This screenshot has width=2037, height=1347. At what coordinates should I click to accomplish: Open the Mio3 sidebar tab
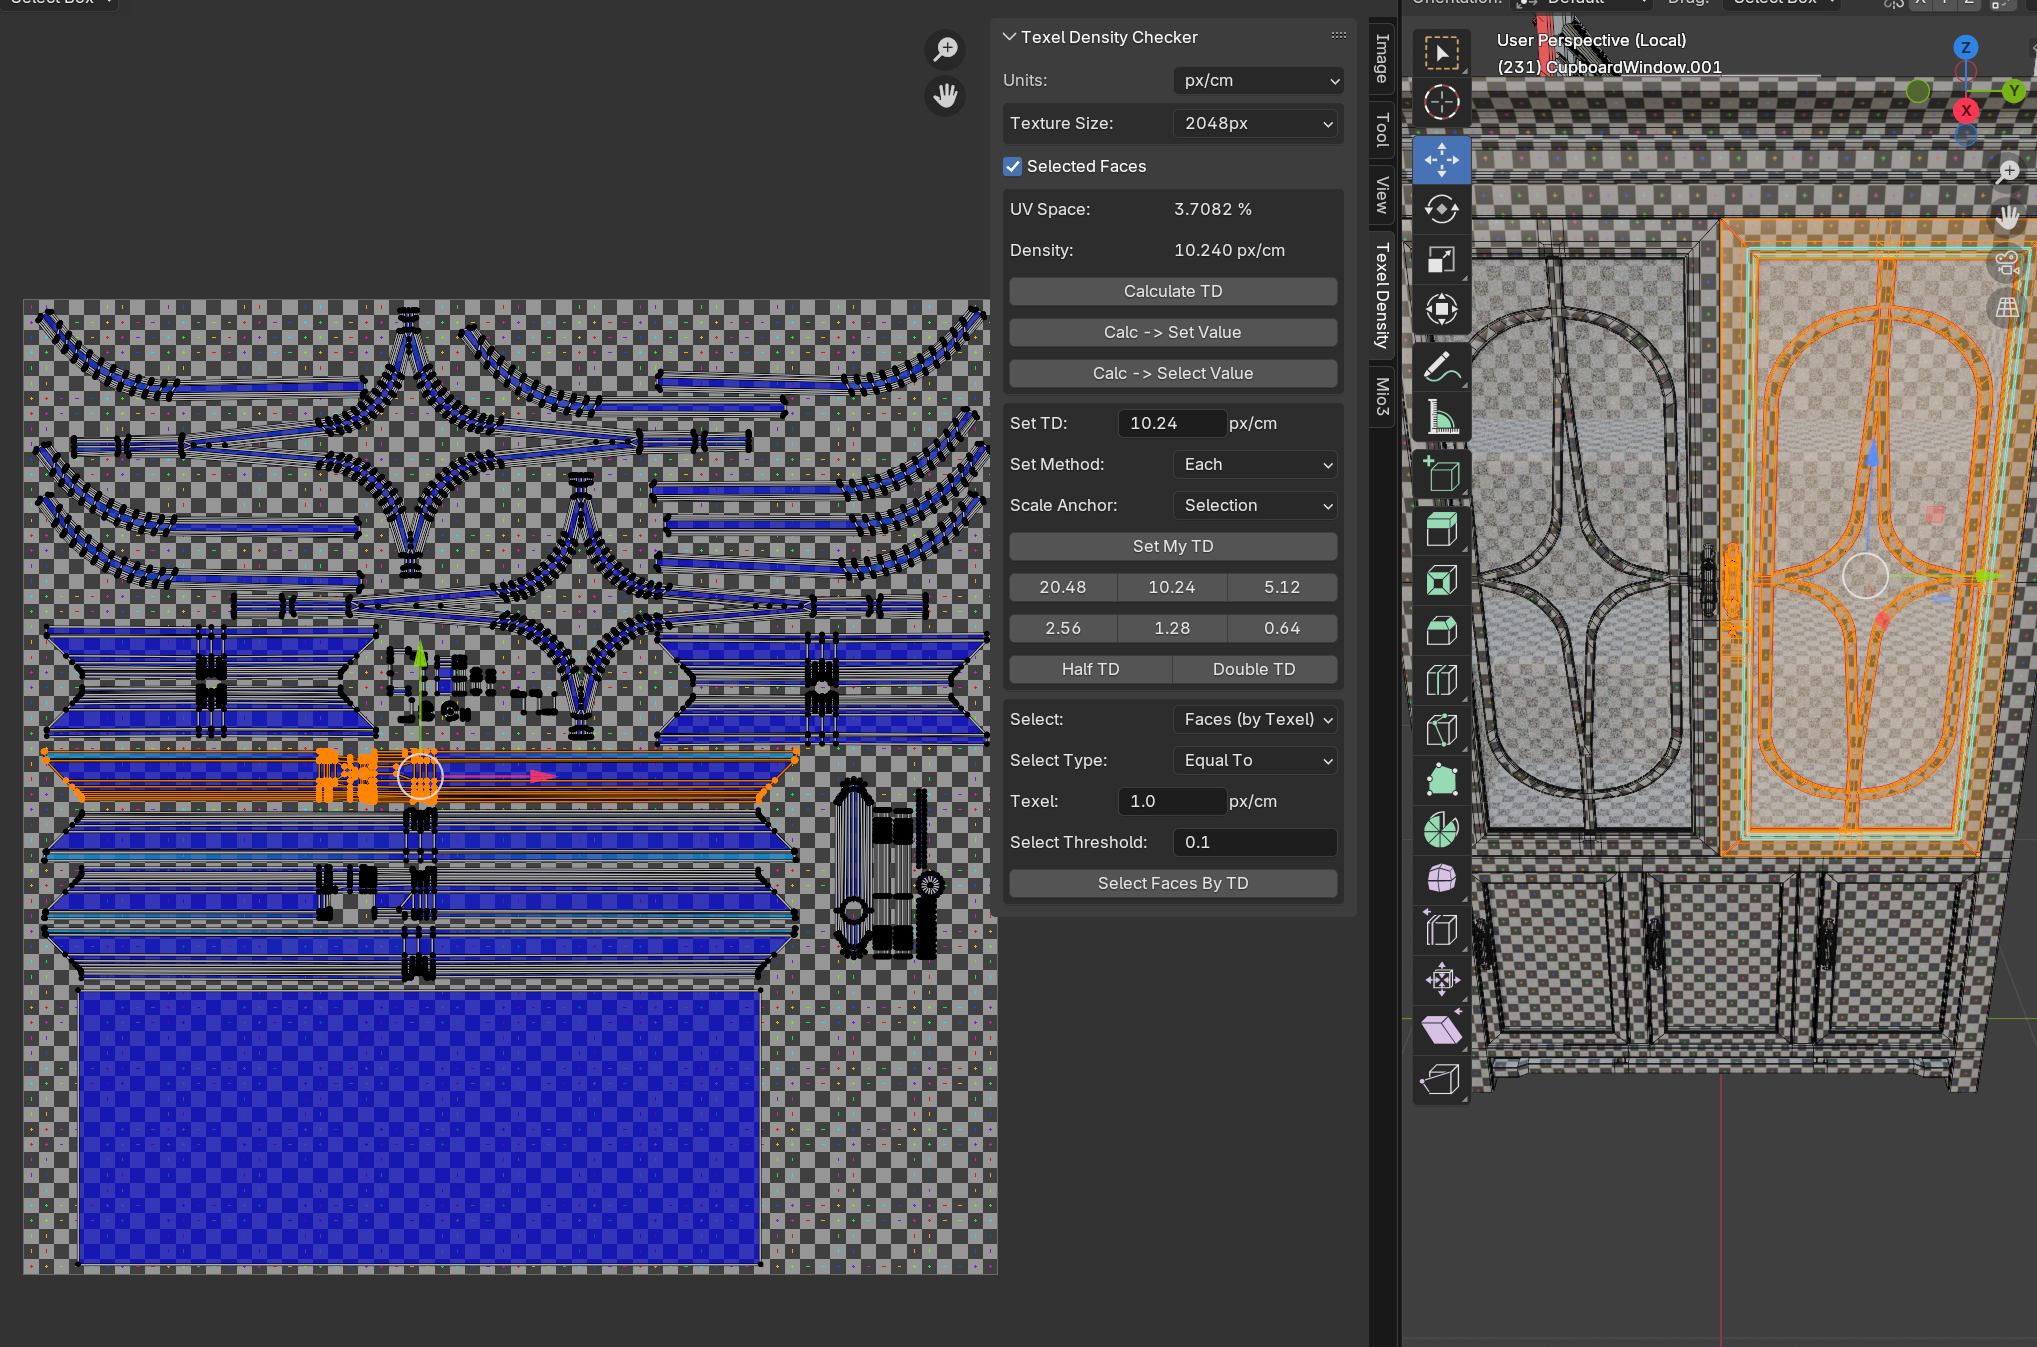coord(1382,396)
